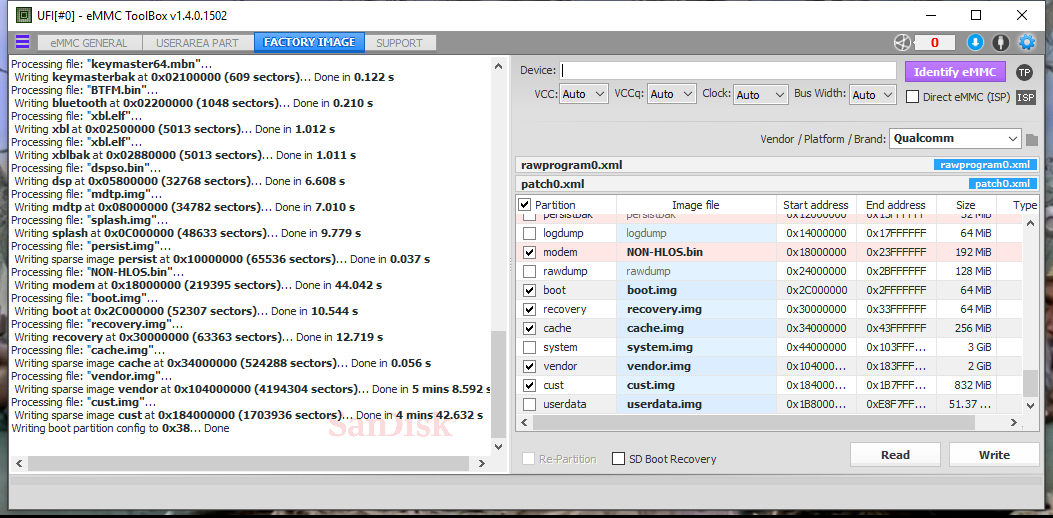Viewport: 1053px width, 518px height.
Task: Click the black circular adapter icon
Action: [x=1000, y=42]
